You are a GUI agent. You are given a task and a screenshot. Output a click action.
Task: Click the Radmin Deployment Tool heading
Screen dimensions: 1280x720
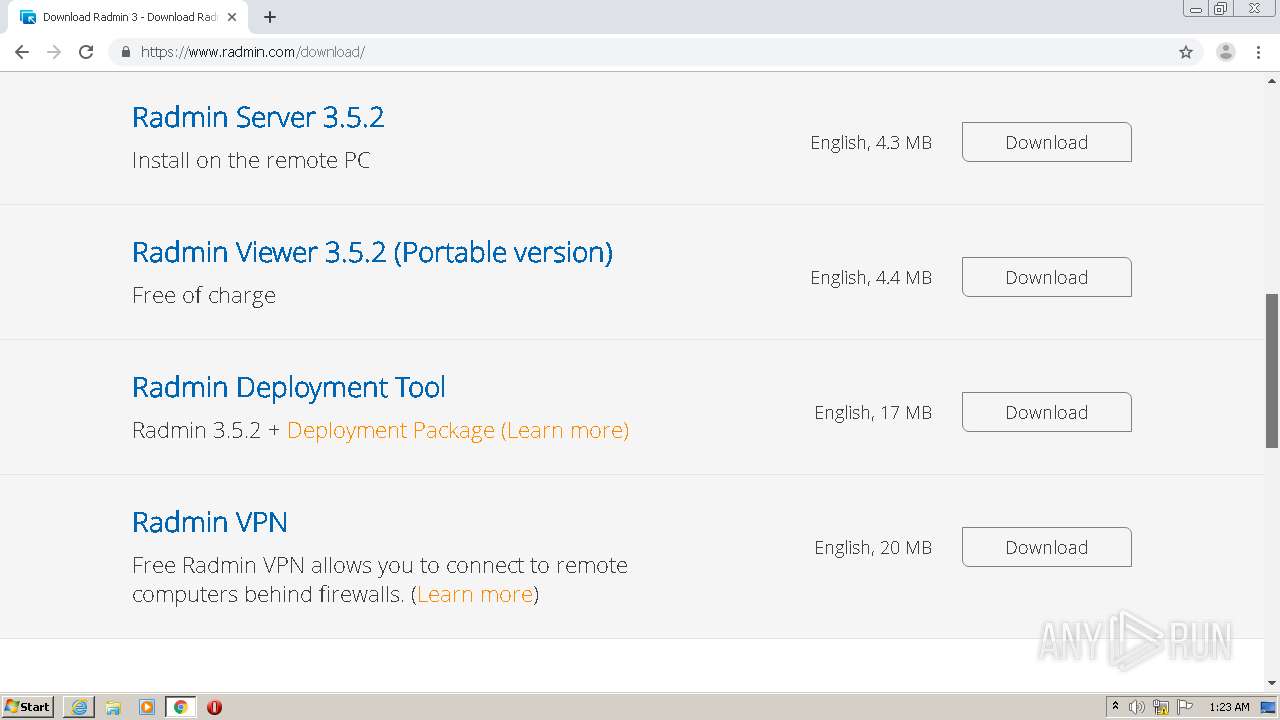(x=289, y=387)
